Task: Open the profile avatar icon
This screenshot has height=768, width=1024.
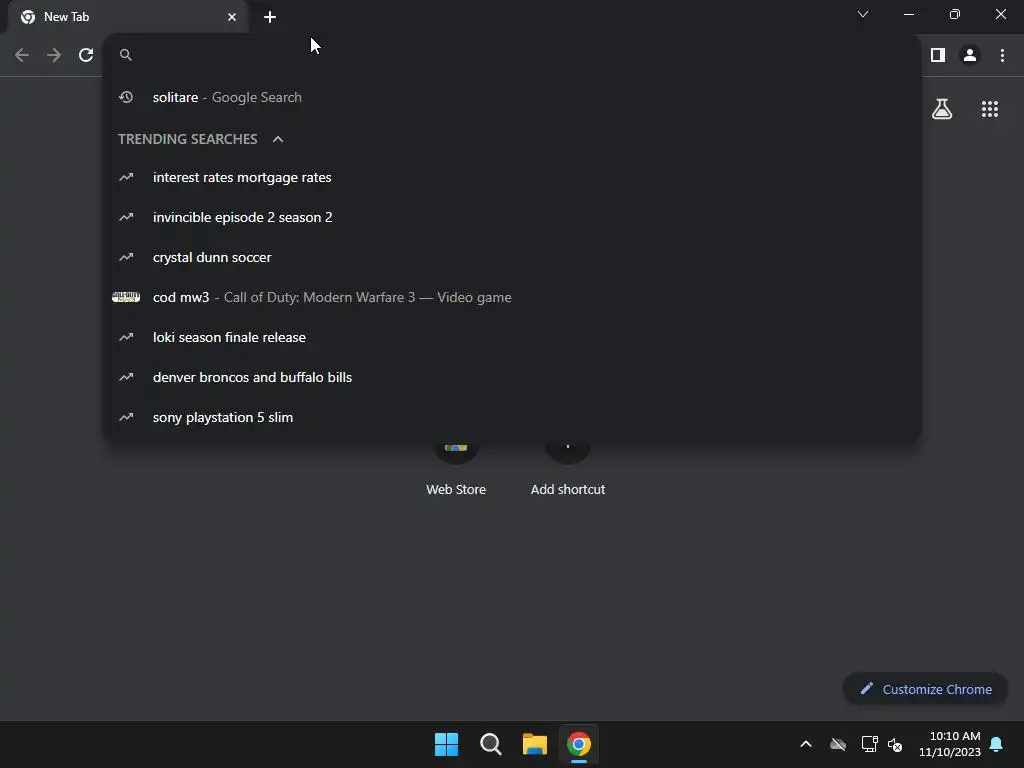Action: click(x=970, y=55)
